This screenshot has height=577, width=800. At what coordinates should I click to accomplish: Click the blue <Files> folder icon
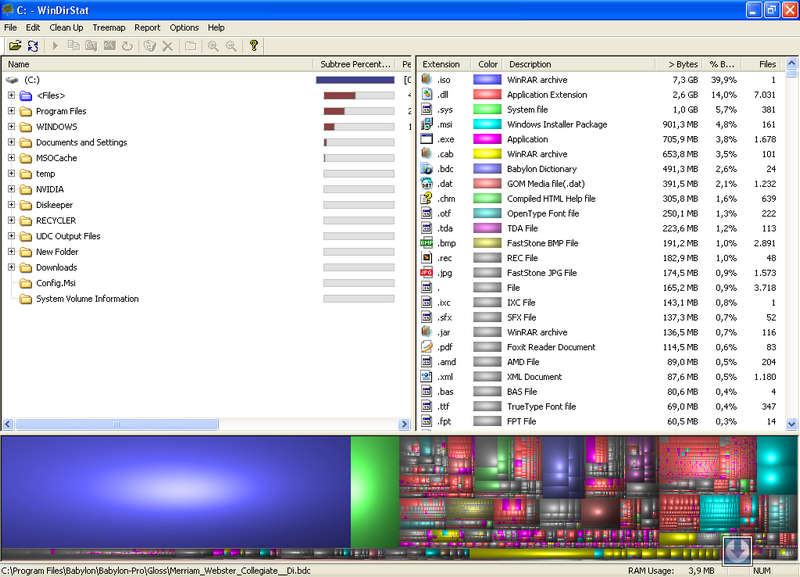(x=26, y=95)
